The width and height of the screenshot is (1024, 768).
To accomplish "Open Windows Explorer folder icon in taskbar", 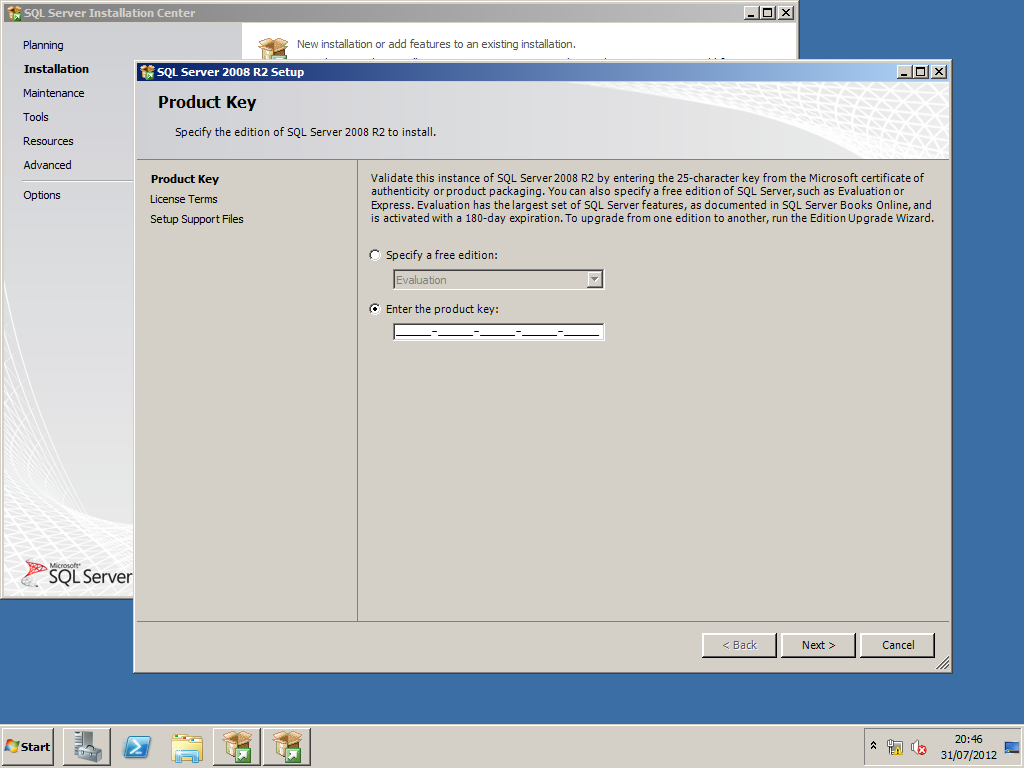I will 187,746.
